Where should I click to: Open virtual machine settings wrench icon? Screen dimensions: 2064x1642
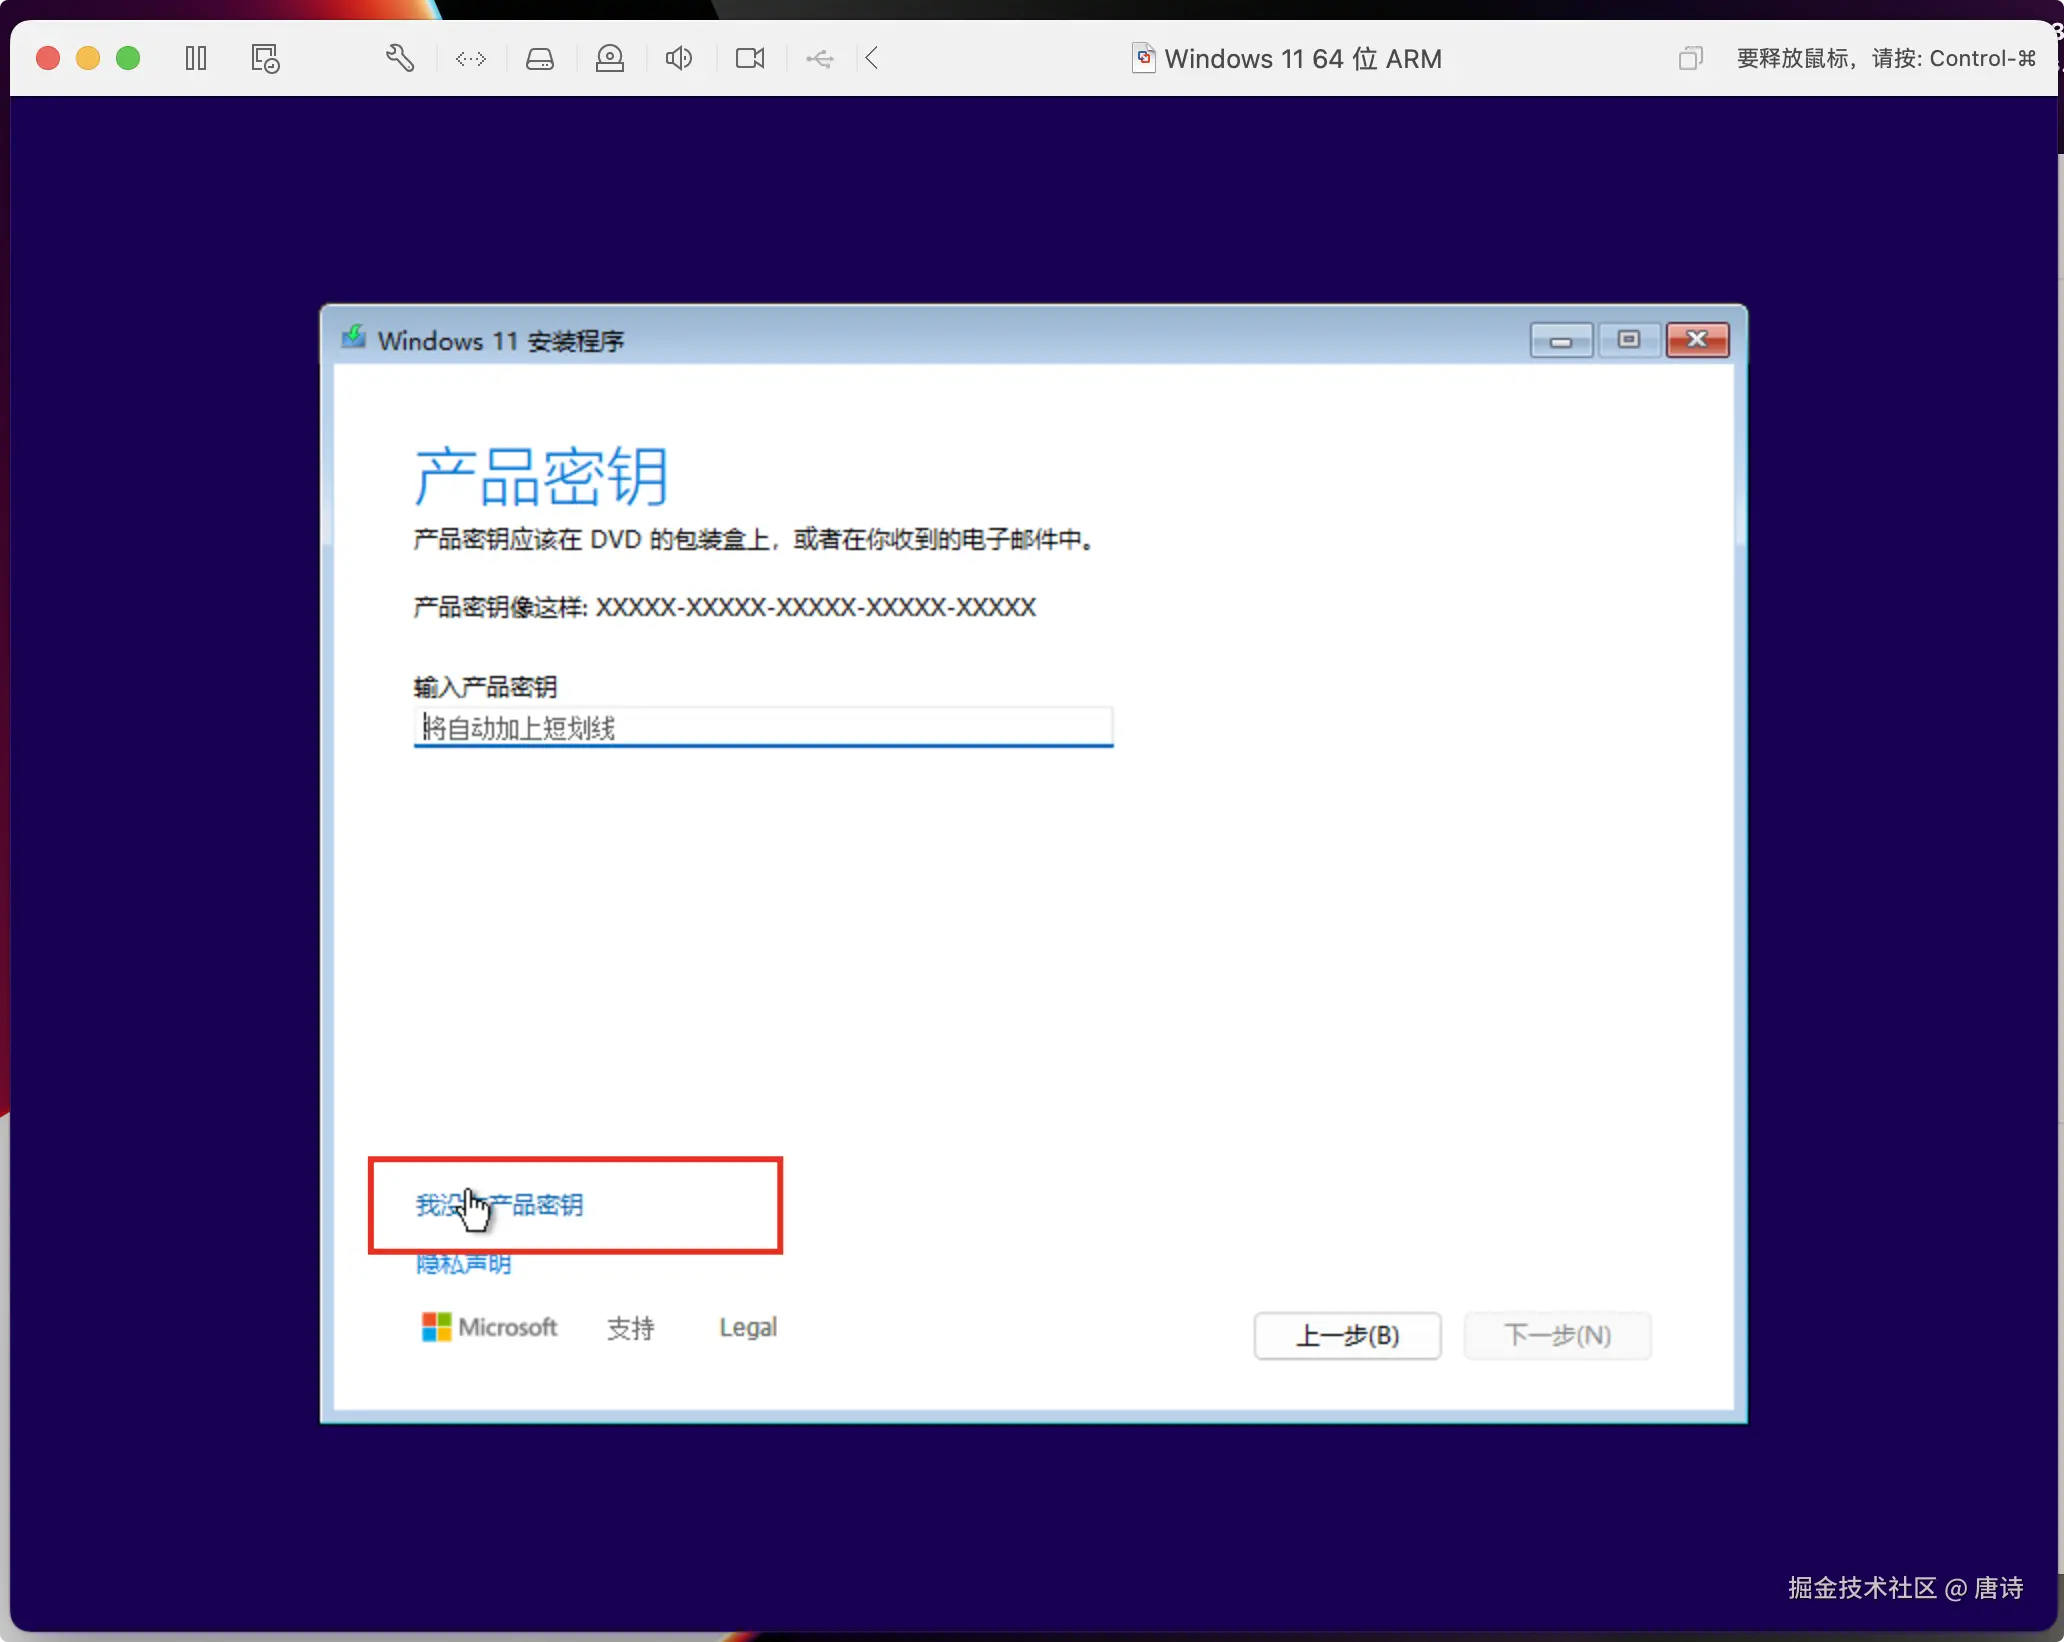pyautogui.click(x=400, y=58)
